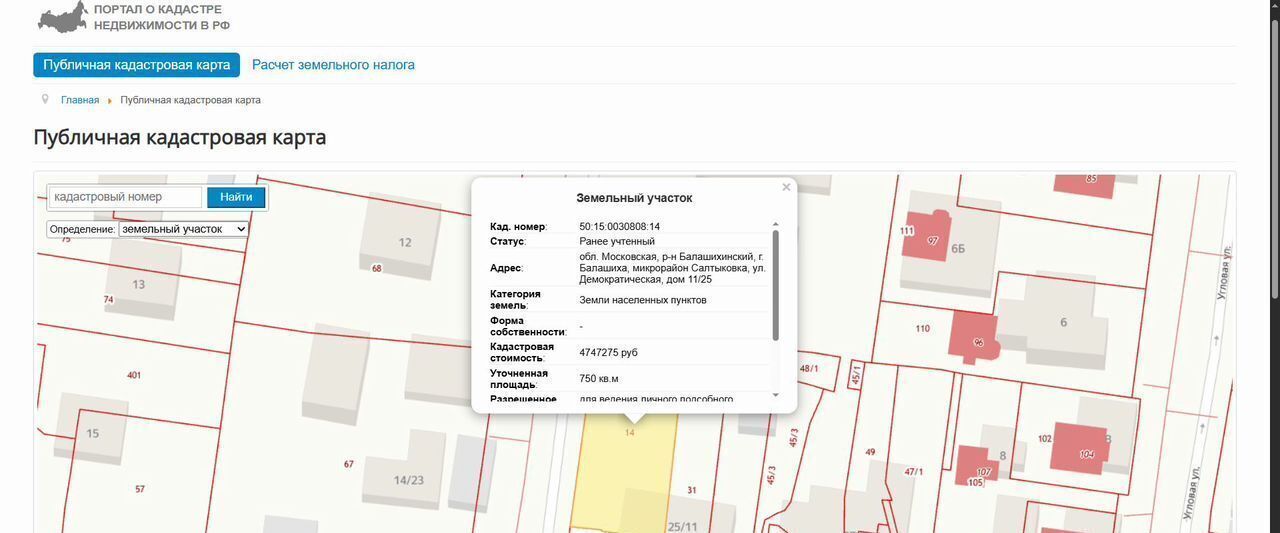1280x533 pixels.
Task: Go to the Главная breadcrumb link
Action: tap(80, 100)
